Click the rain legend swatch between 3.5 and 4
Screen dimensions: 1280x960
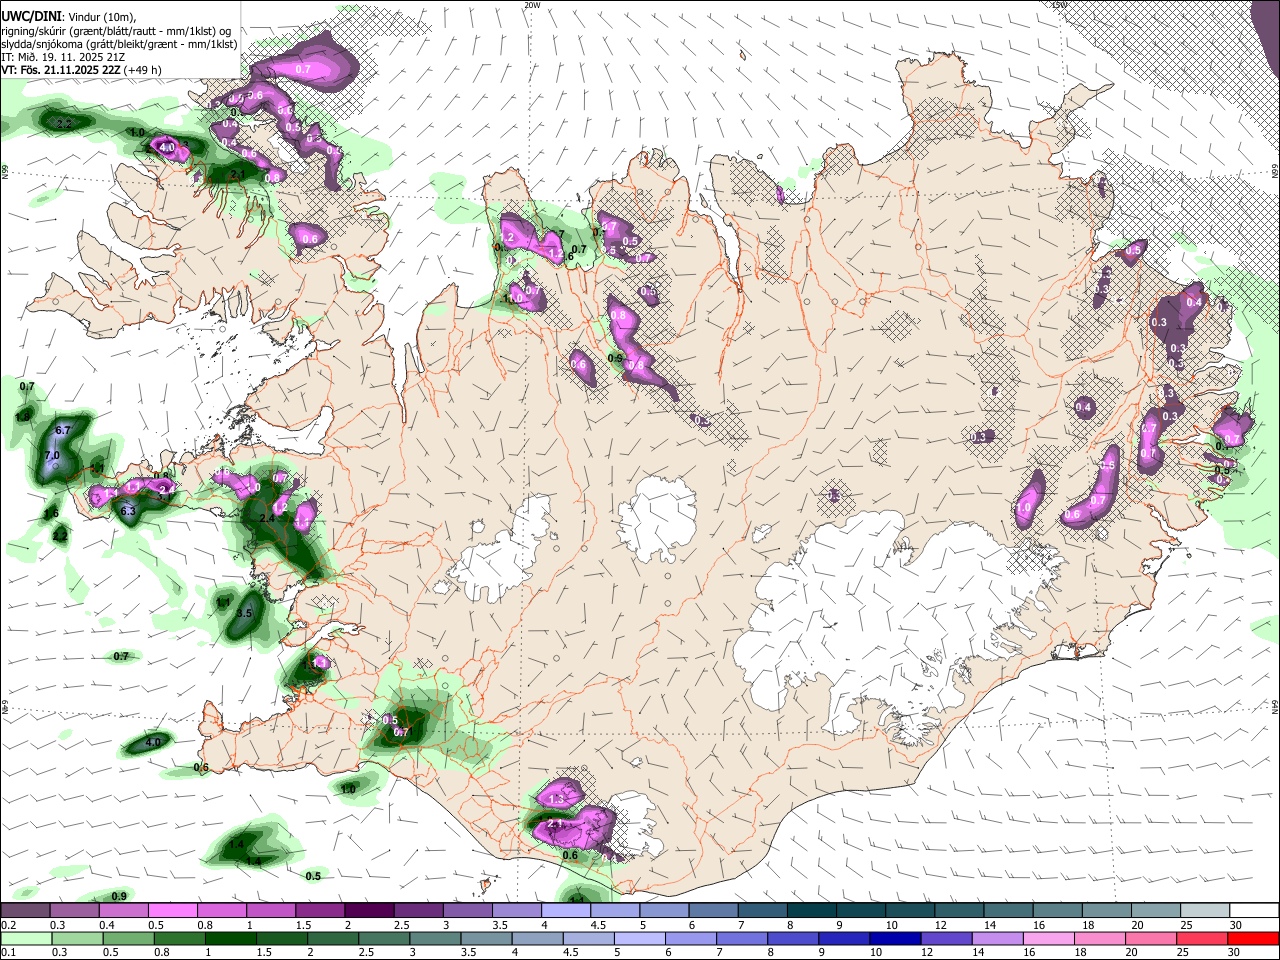(x=486, y=939)
